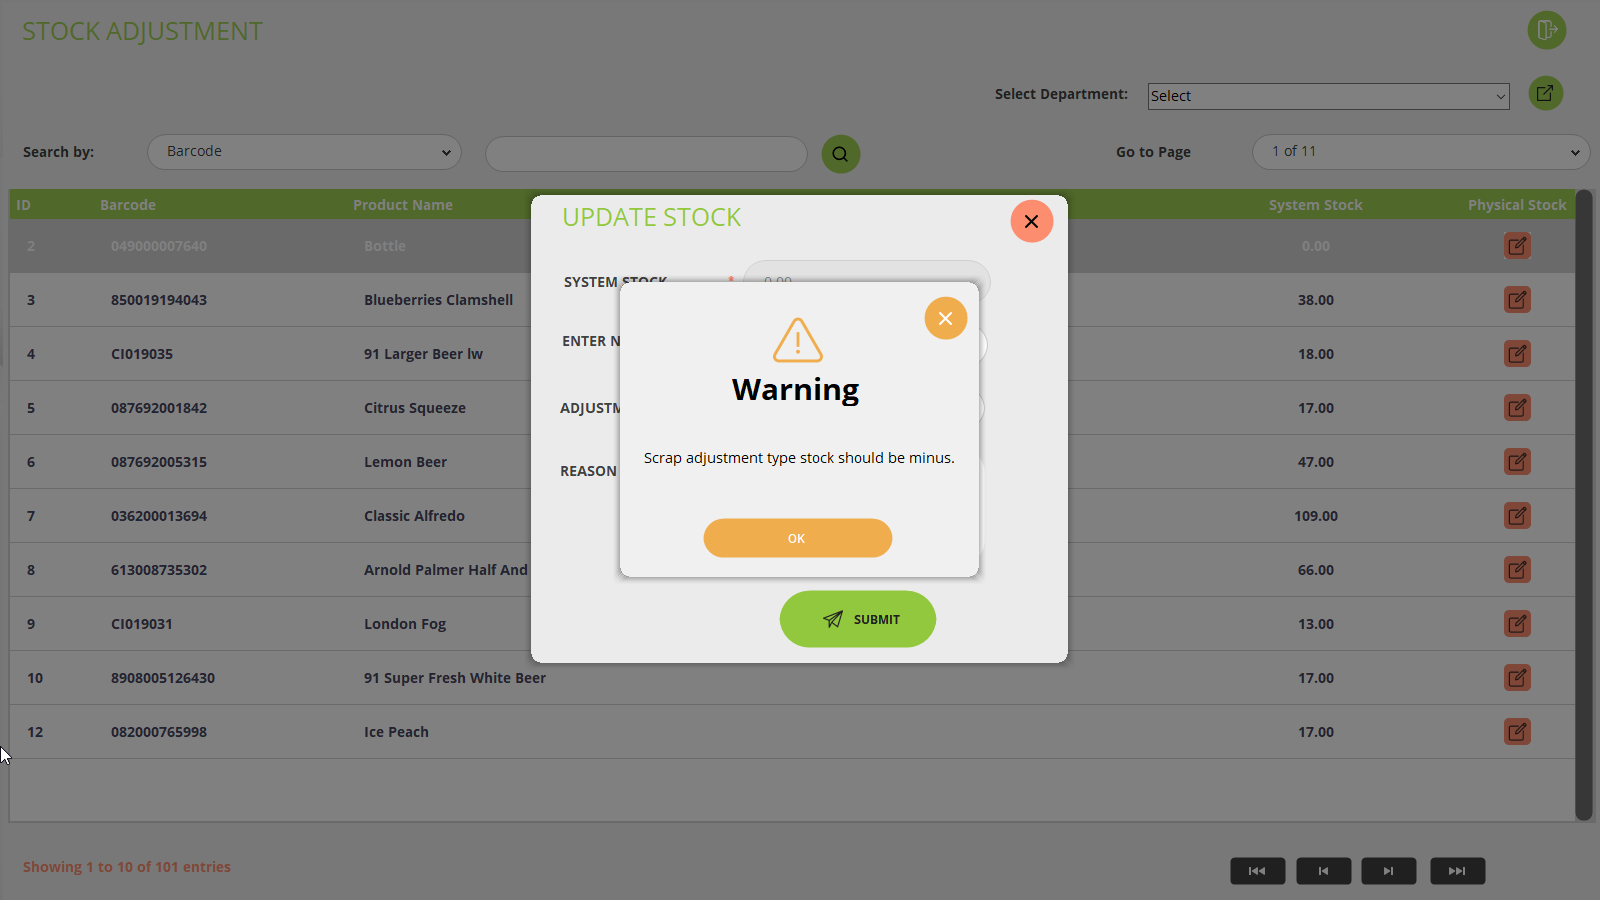Go to the next page of entries
Viewport: 1600px width, 900px height.
[x=1388, y=871]
